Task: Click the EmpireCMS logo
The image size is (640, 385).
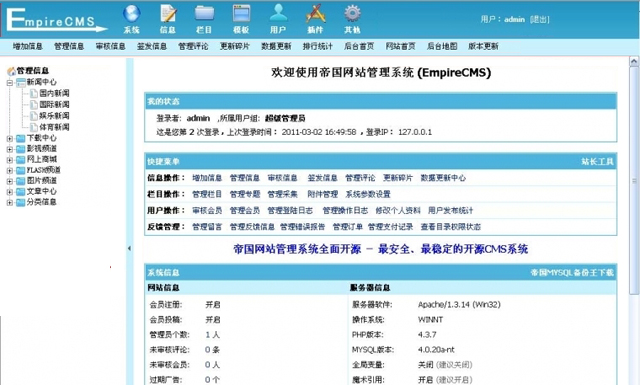Action: coord(57,20)
